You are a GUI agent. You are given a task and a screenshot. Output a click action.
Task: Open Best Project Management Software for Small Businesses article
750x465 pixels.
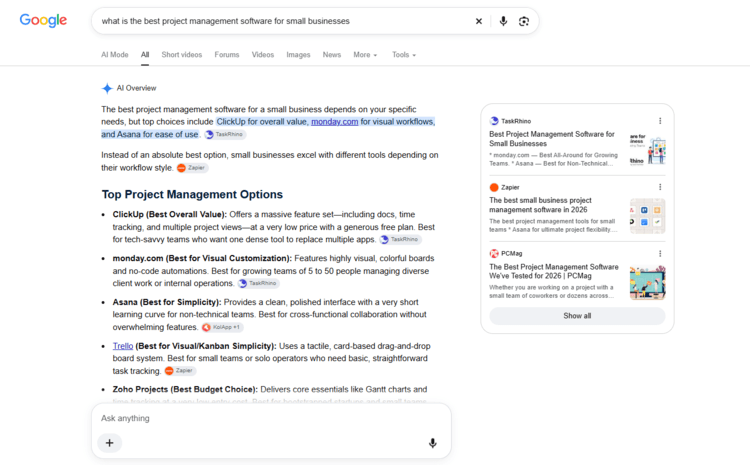tap(551, 139)
